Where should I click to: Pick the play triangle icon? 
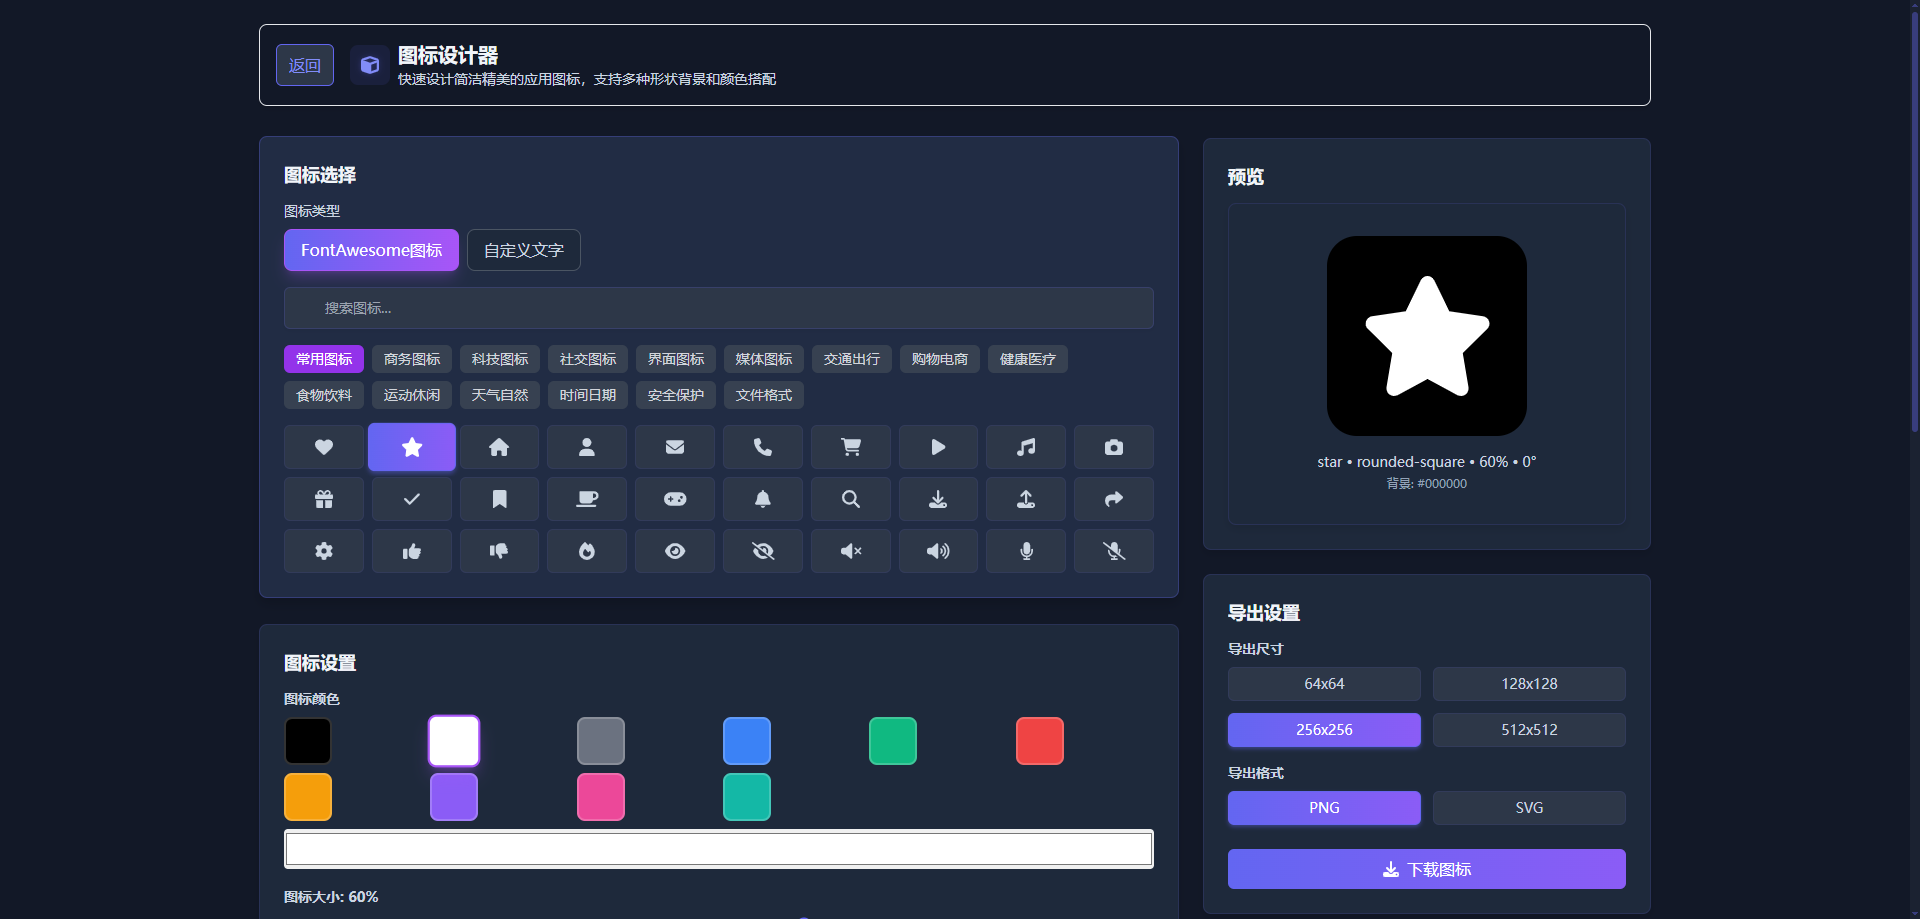point(938,447)
